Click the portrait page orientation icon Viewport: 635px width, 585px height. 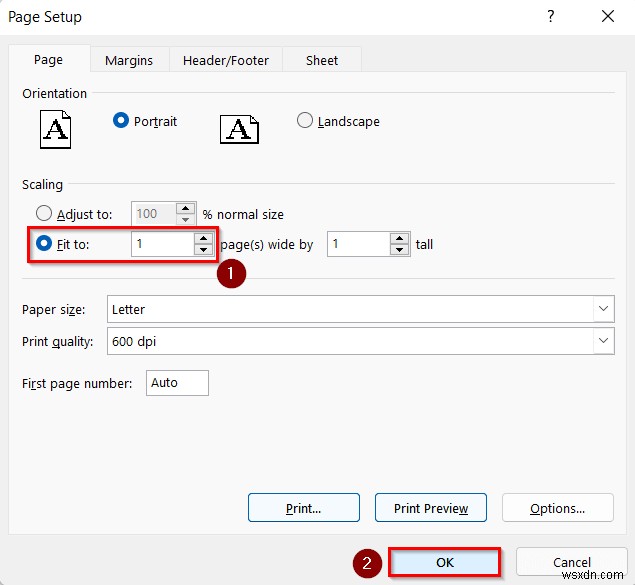[x=55, y=130]
